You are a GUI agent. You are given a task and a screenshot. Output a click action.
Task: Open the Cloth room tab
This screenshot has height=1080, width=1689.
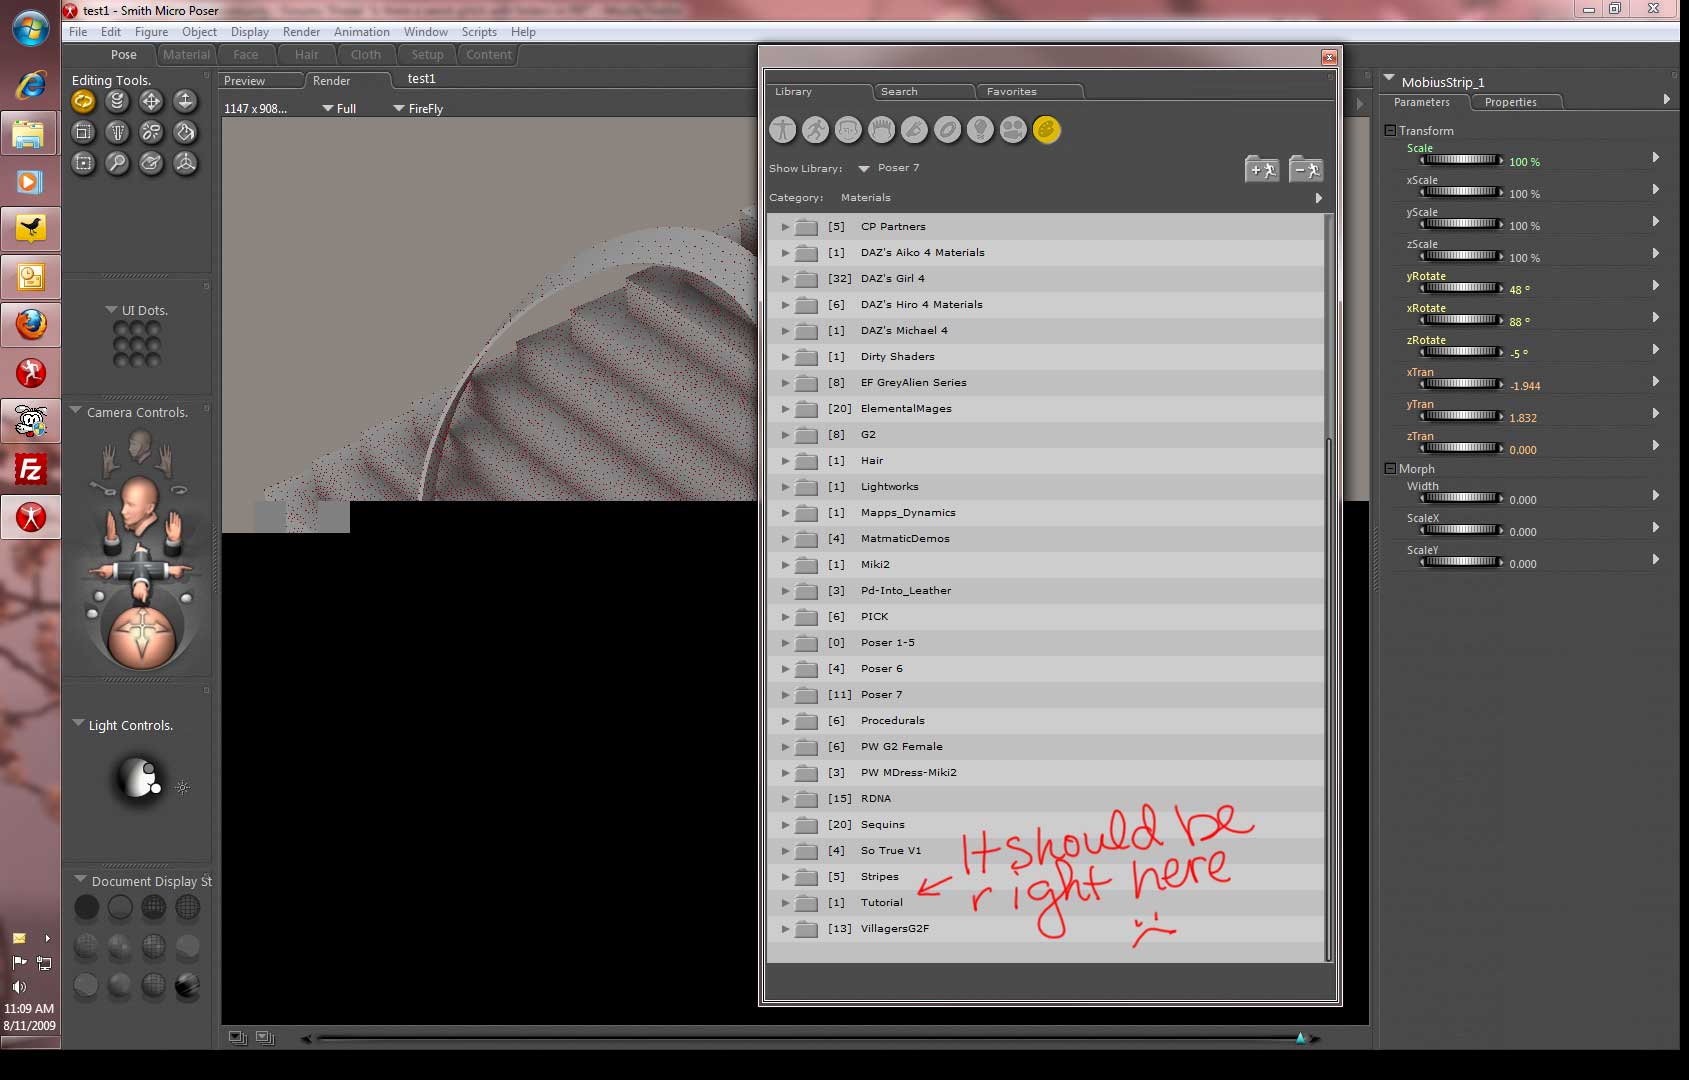coord(366,55)
